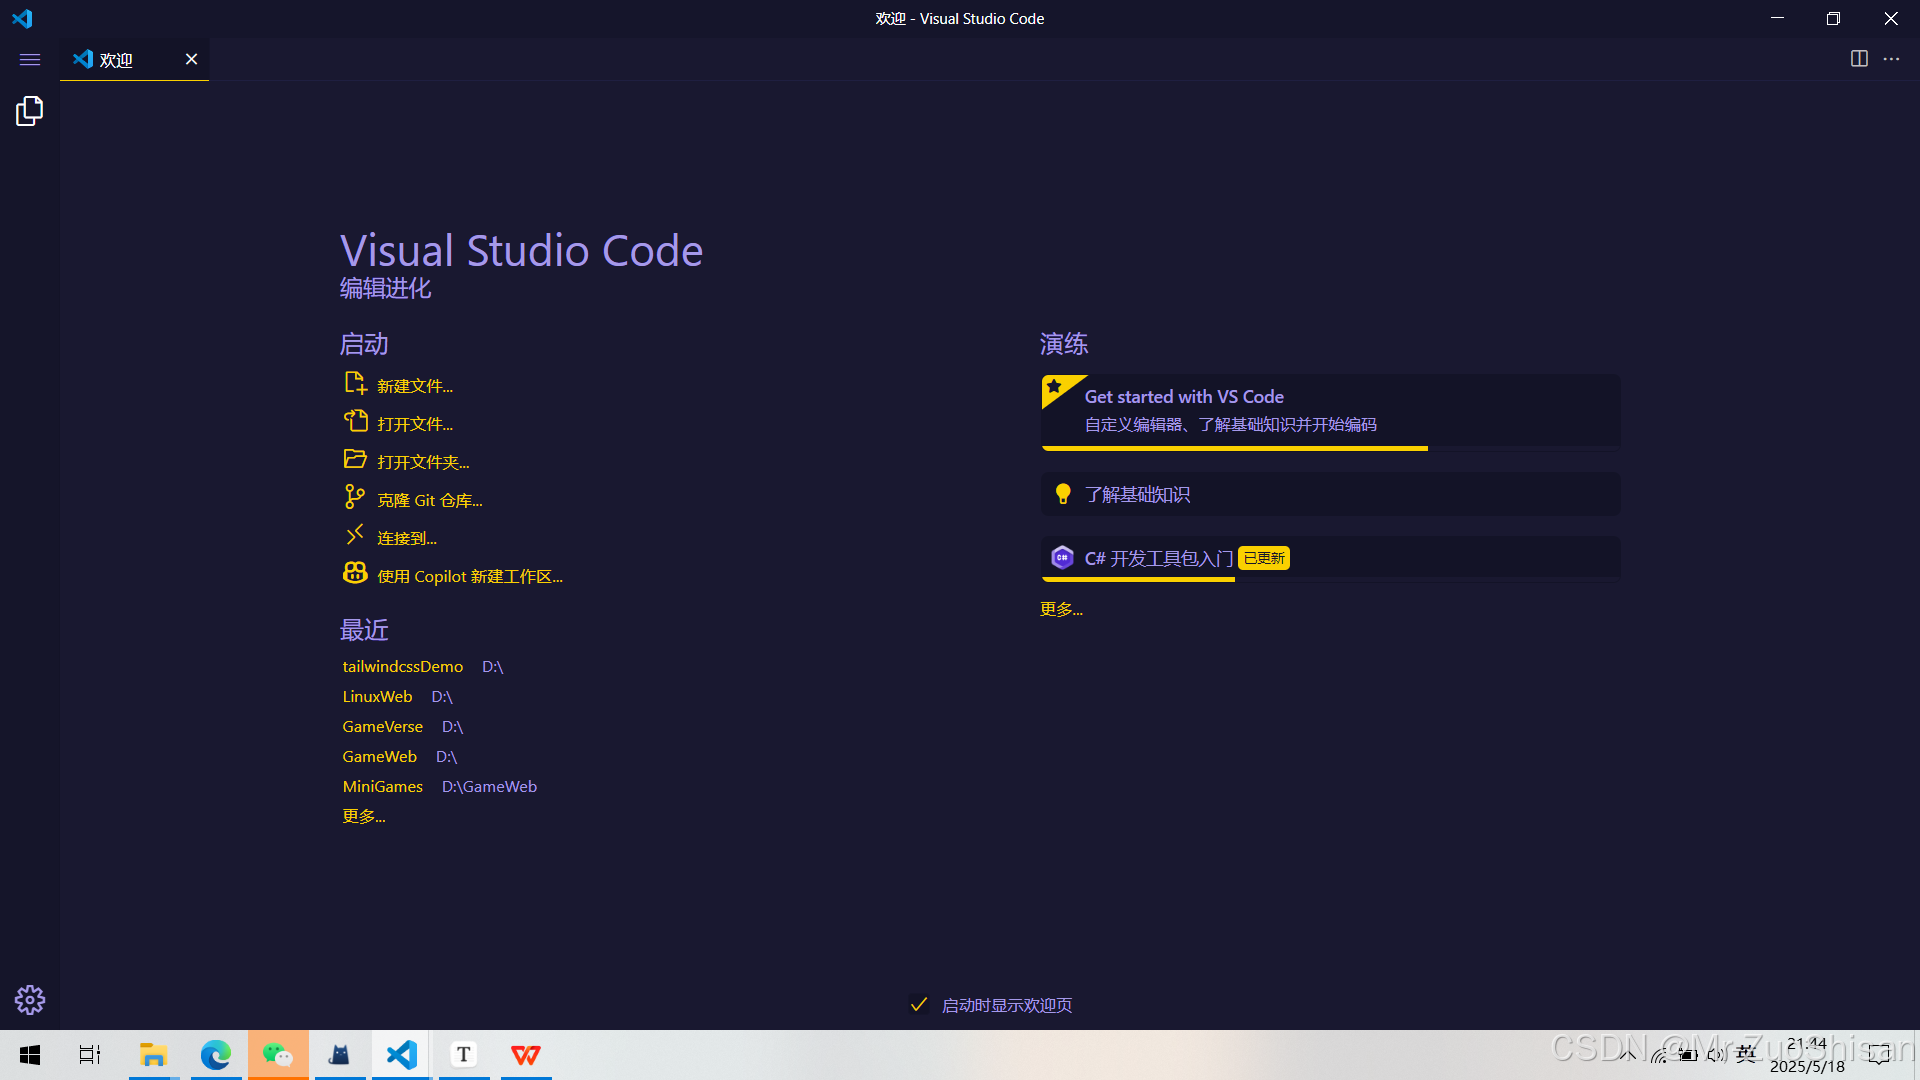Click the hamburger menu icon
Image resolution: width=1920 pixels, height=1080 pixels.
pos(30,60)
